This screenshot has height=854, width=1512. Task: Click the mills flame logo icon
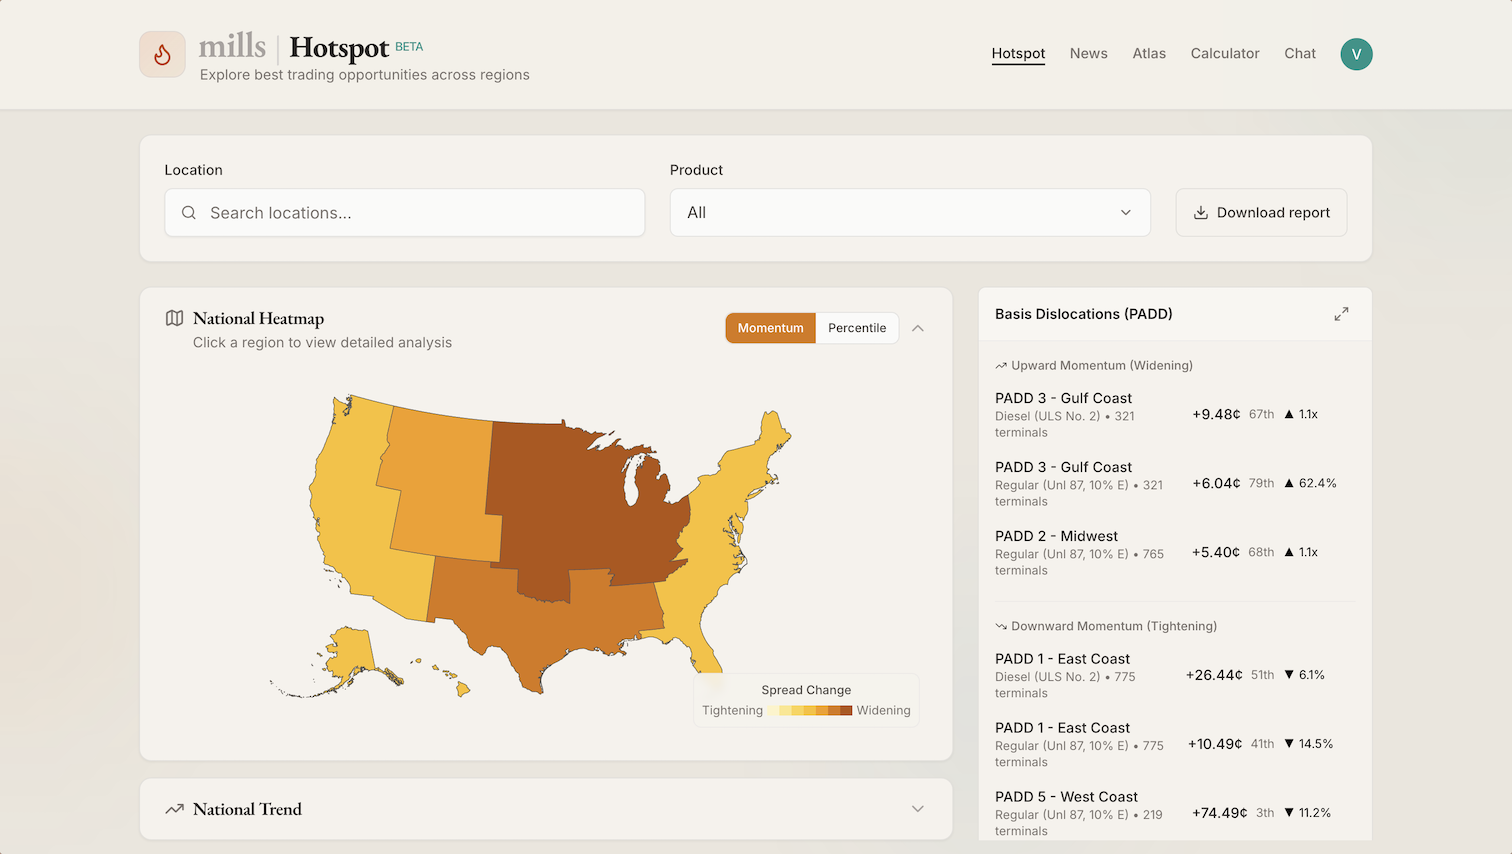162,54
